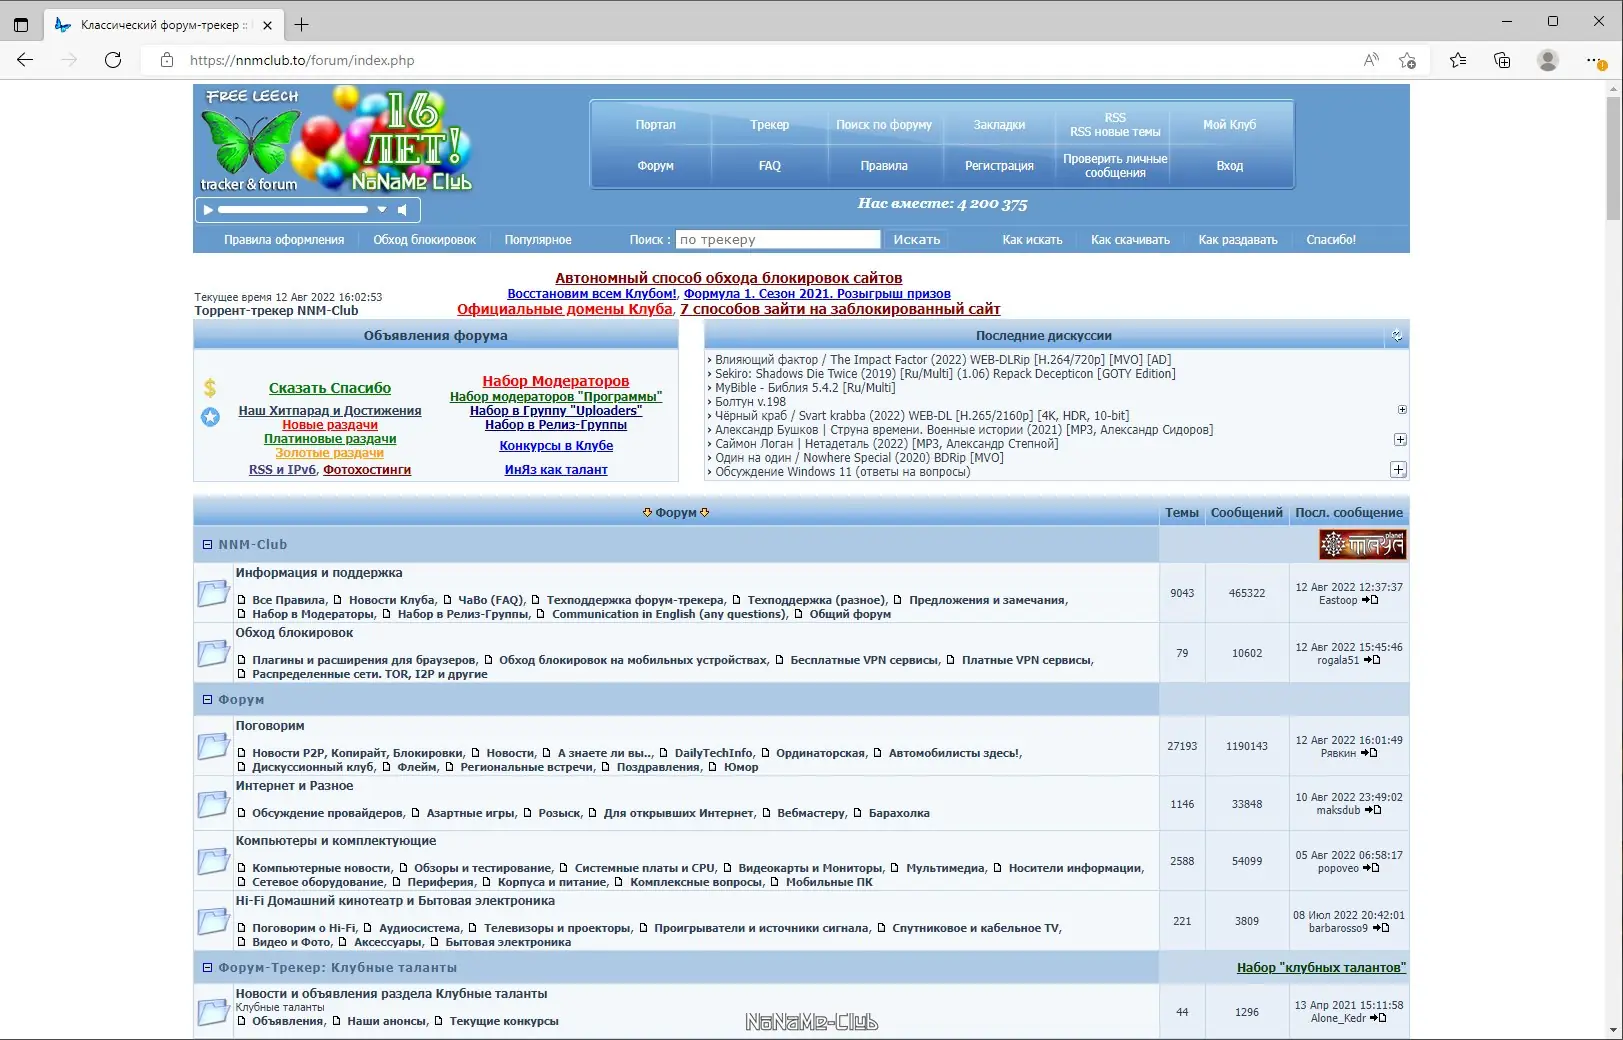Open the Вход login menu item
This screenshot has width=1623, height=1040.
tap(1230, 166)
